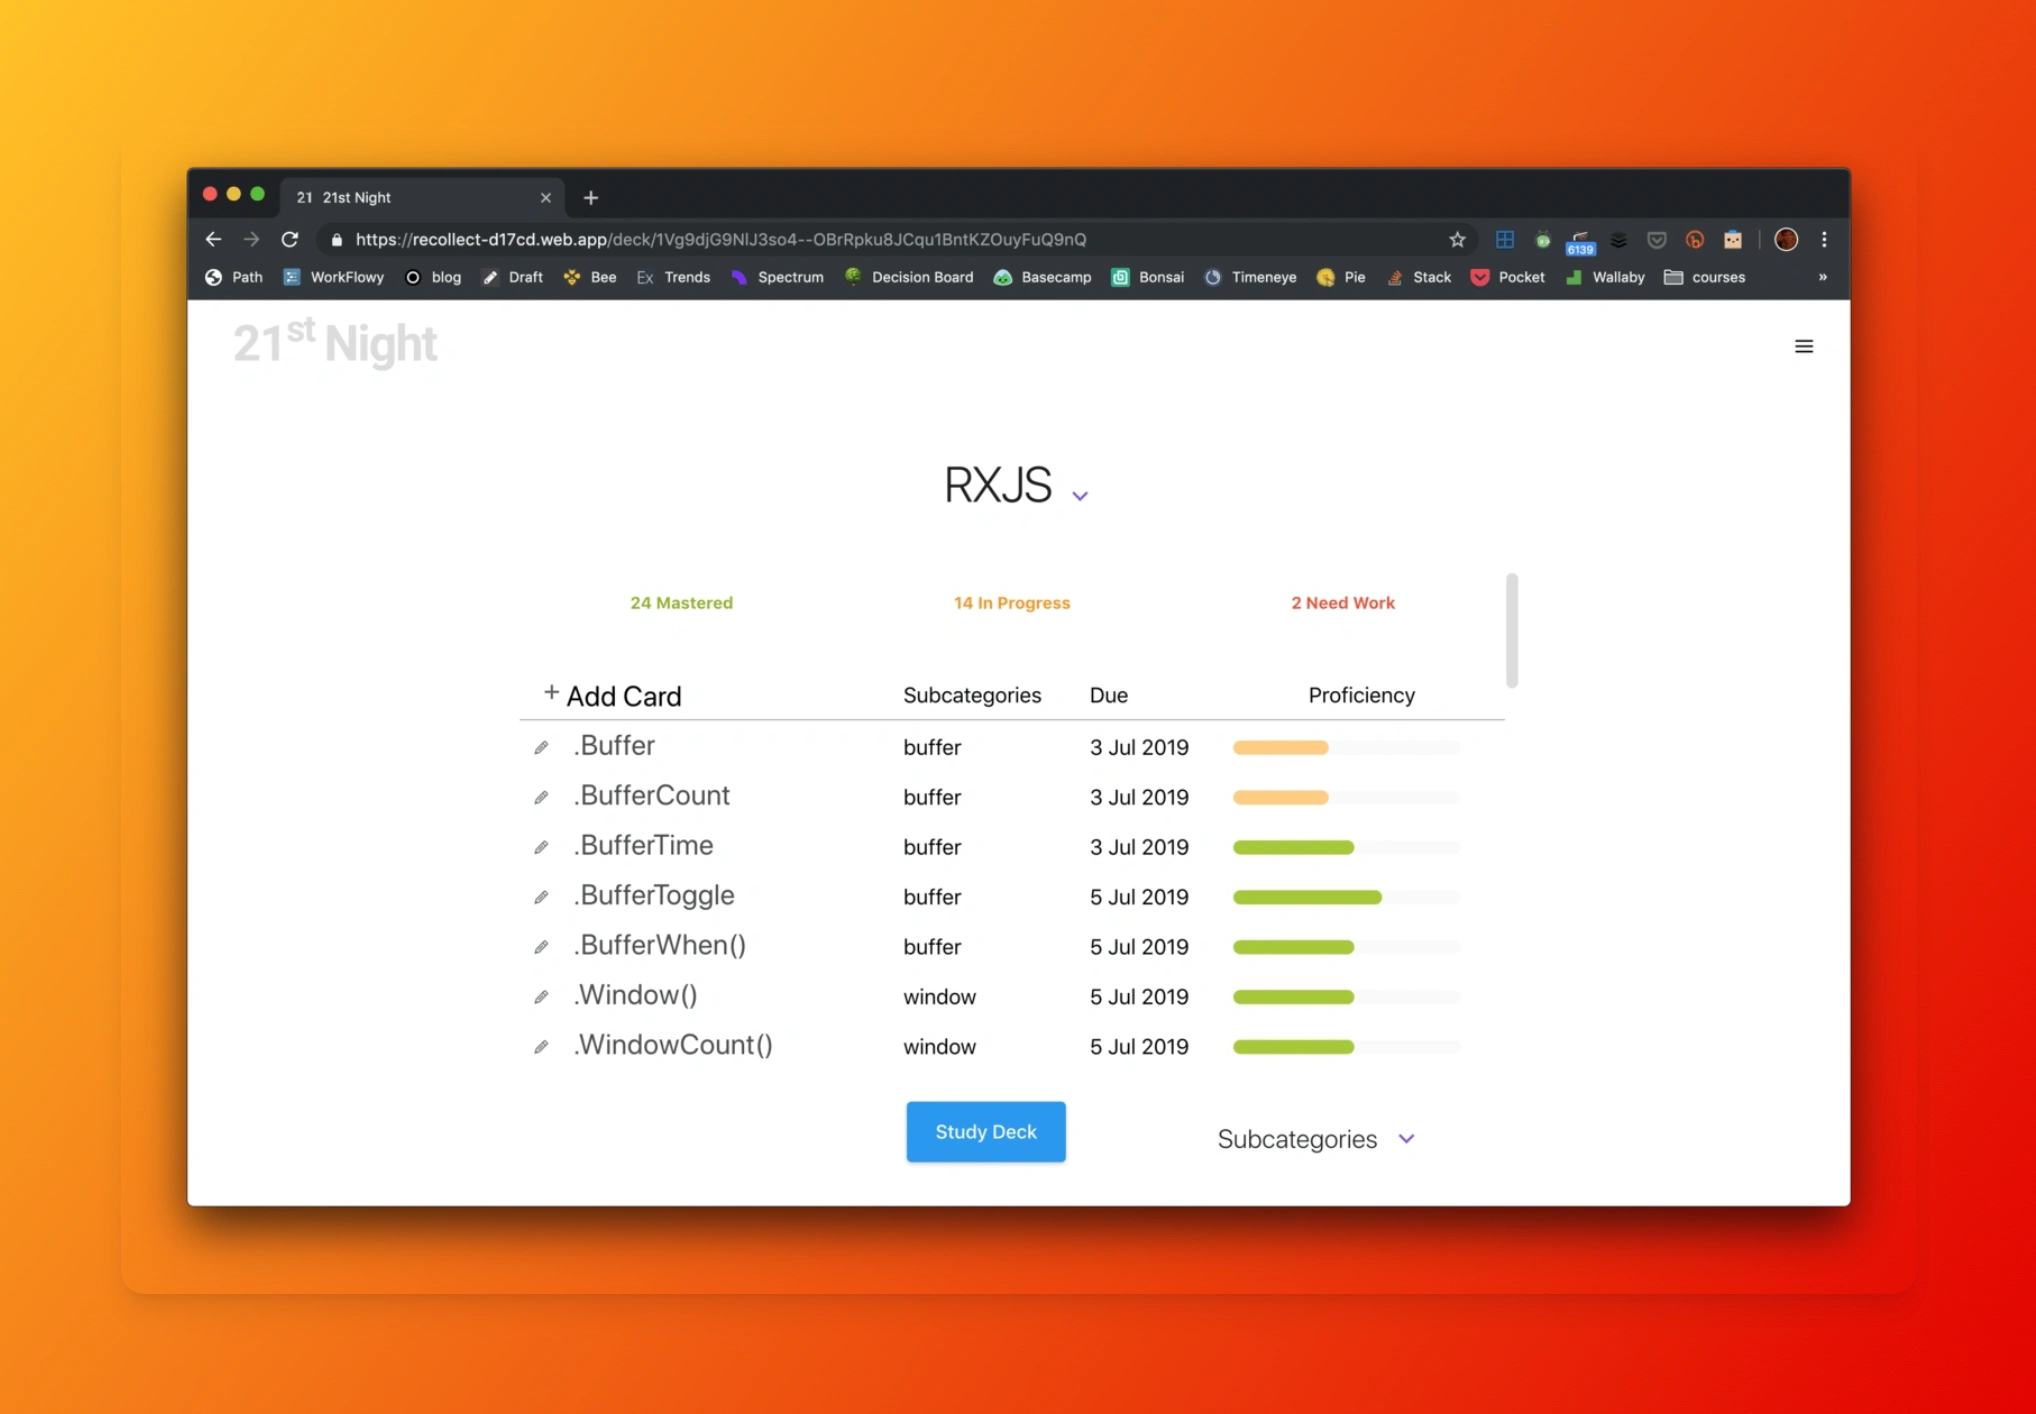Viewport: 2036px width, 1414px height.
Task: Click the blue grid extension icon
Action: 1504,239
